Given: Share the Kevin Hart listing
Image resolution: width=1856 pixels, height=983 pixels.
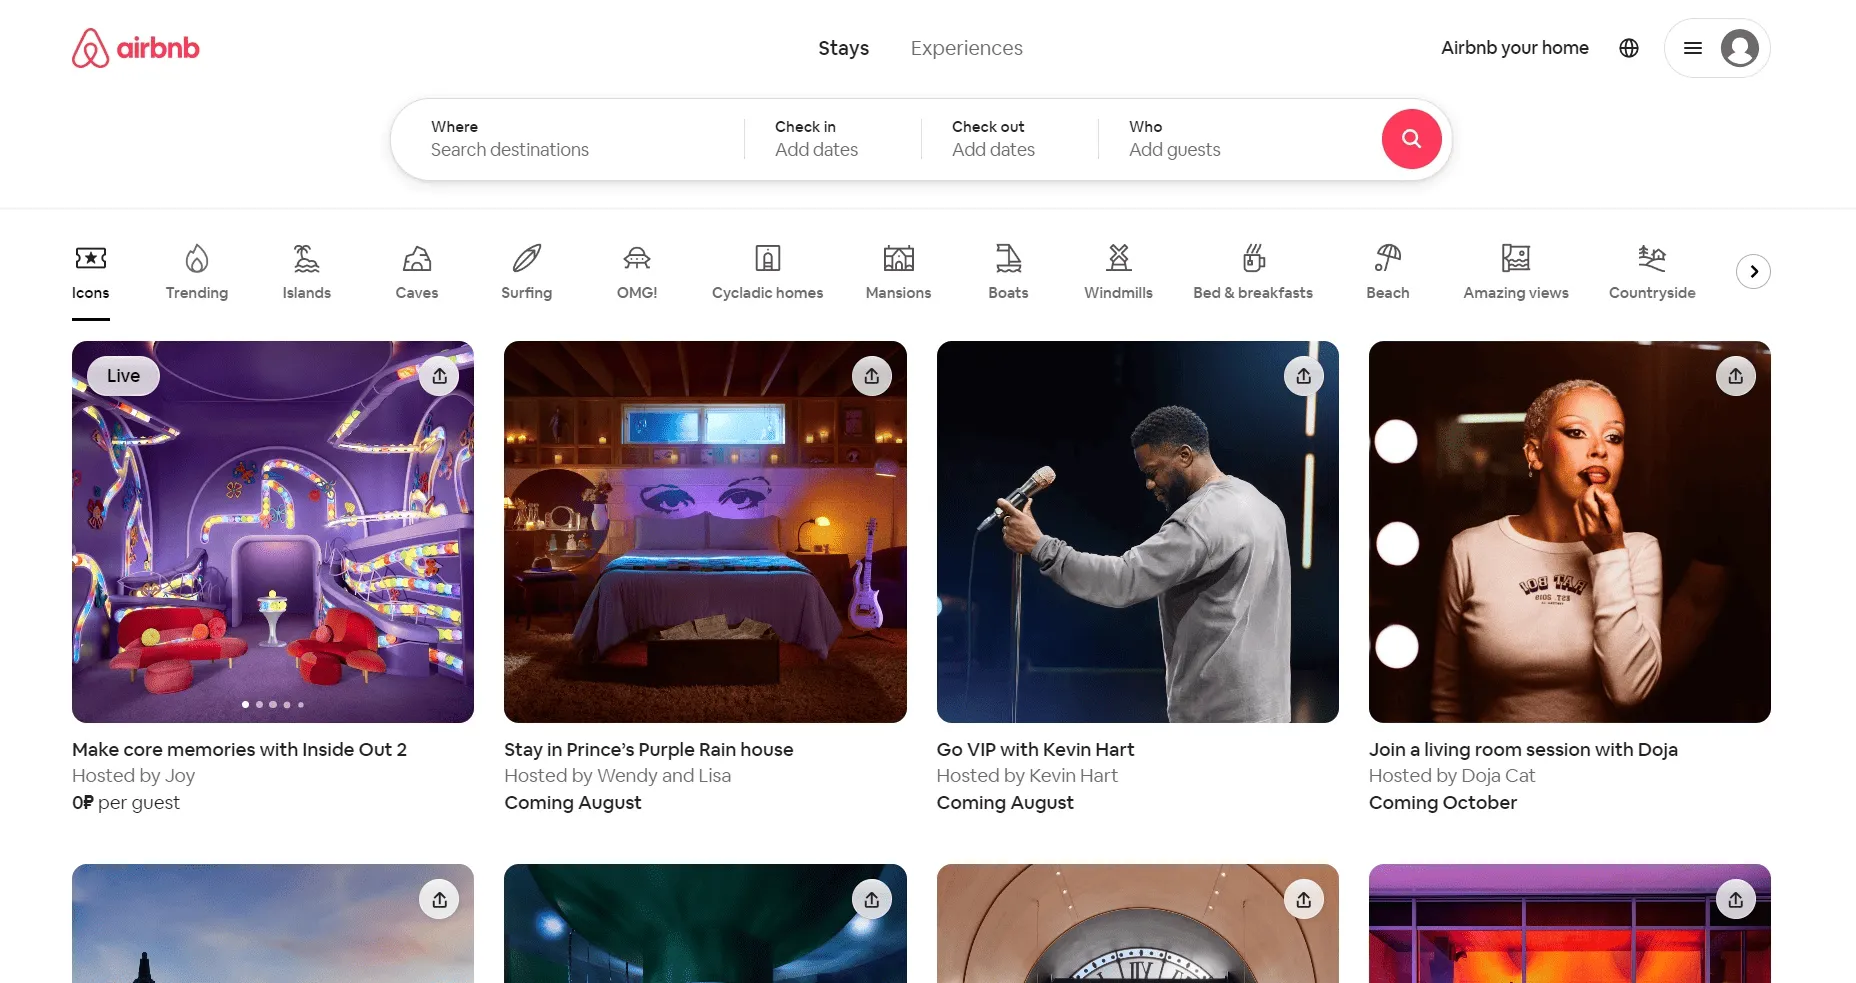Looking at the screenshot, I should (x=1303, y=376).
